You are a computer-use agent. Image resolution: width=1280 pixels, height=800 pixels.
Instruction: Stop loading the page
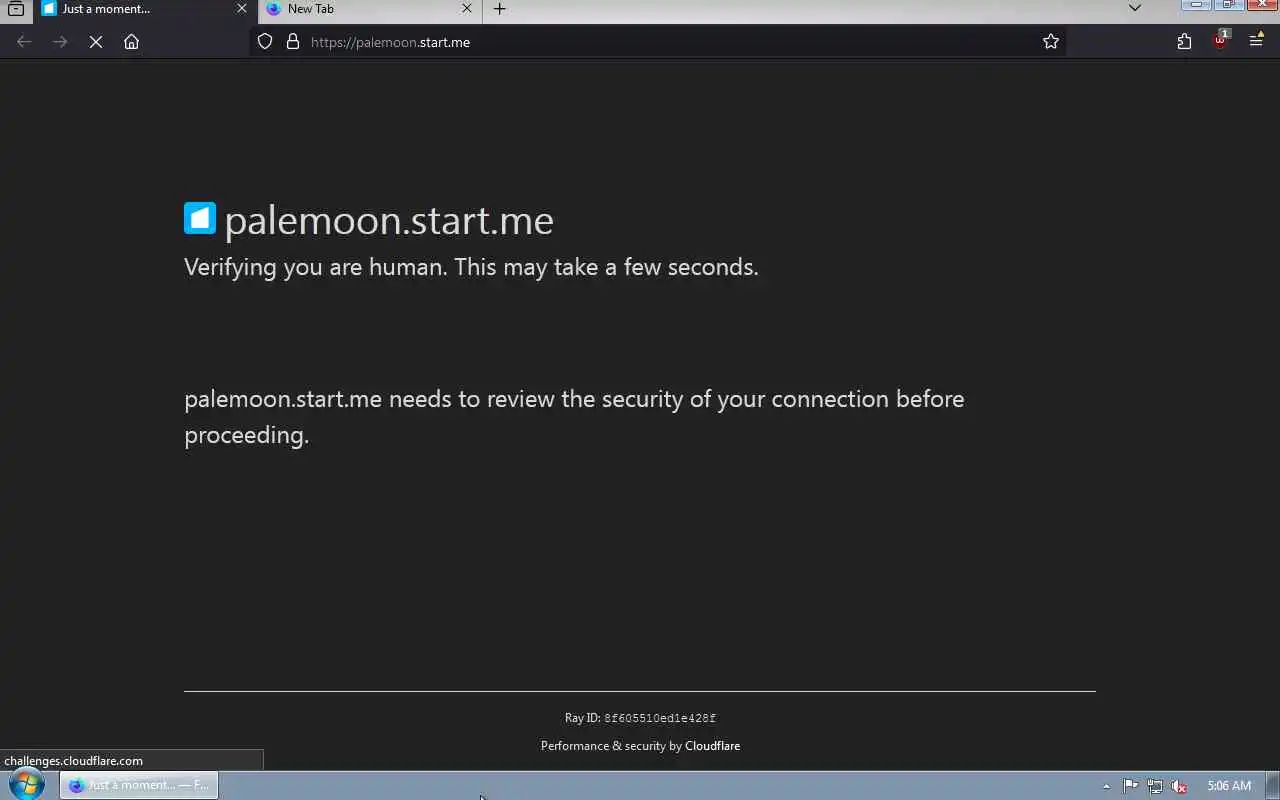point(96,42)
